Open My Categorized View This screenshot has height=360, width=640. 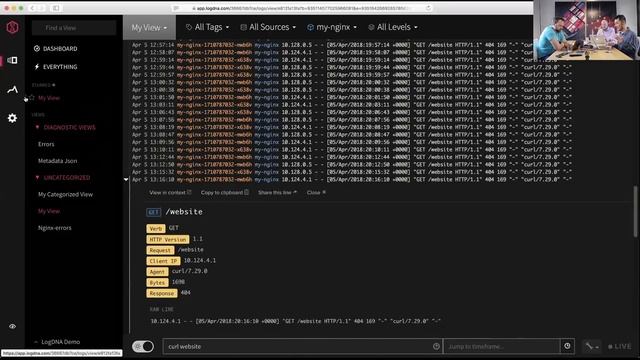[65, 194]
